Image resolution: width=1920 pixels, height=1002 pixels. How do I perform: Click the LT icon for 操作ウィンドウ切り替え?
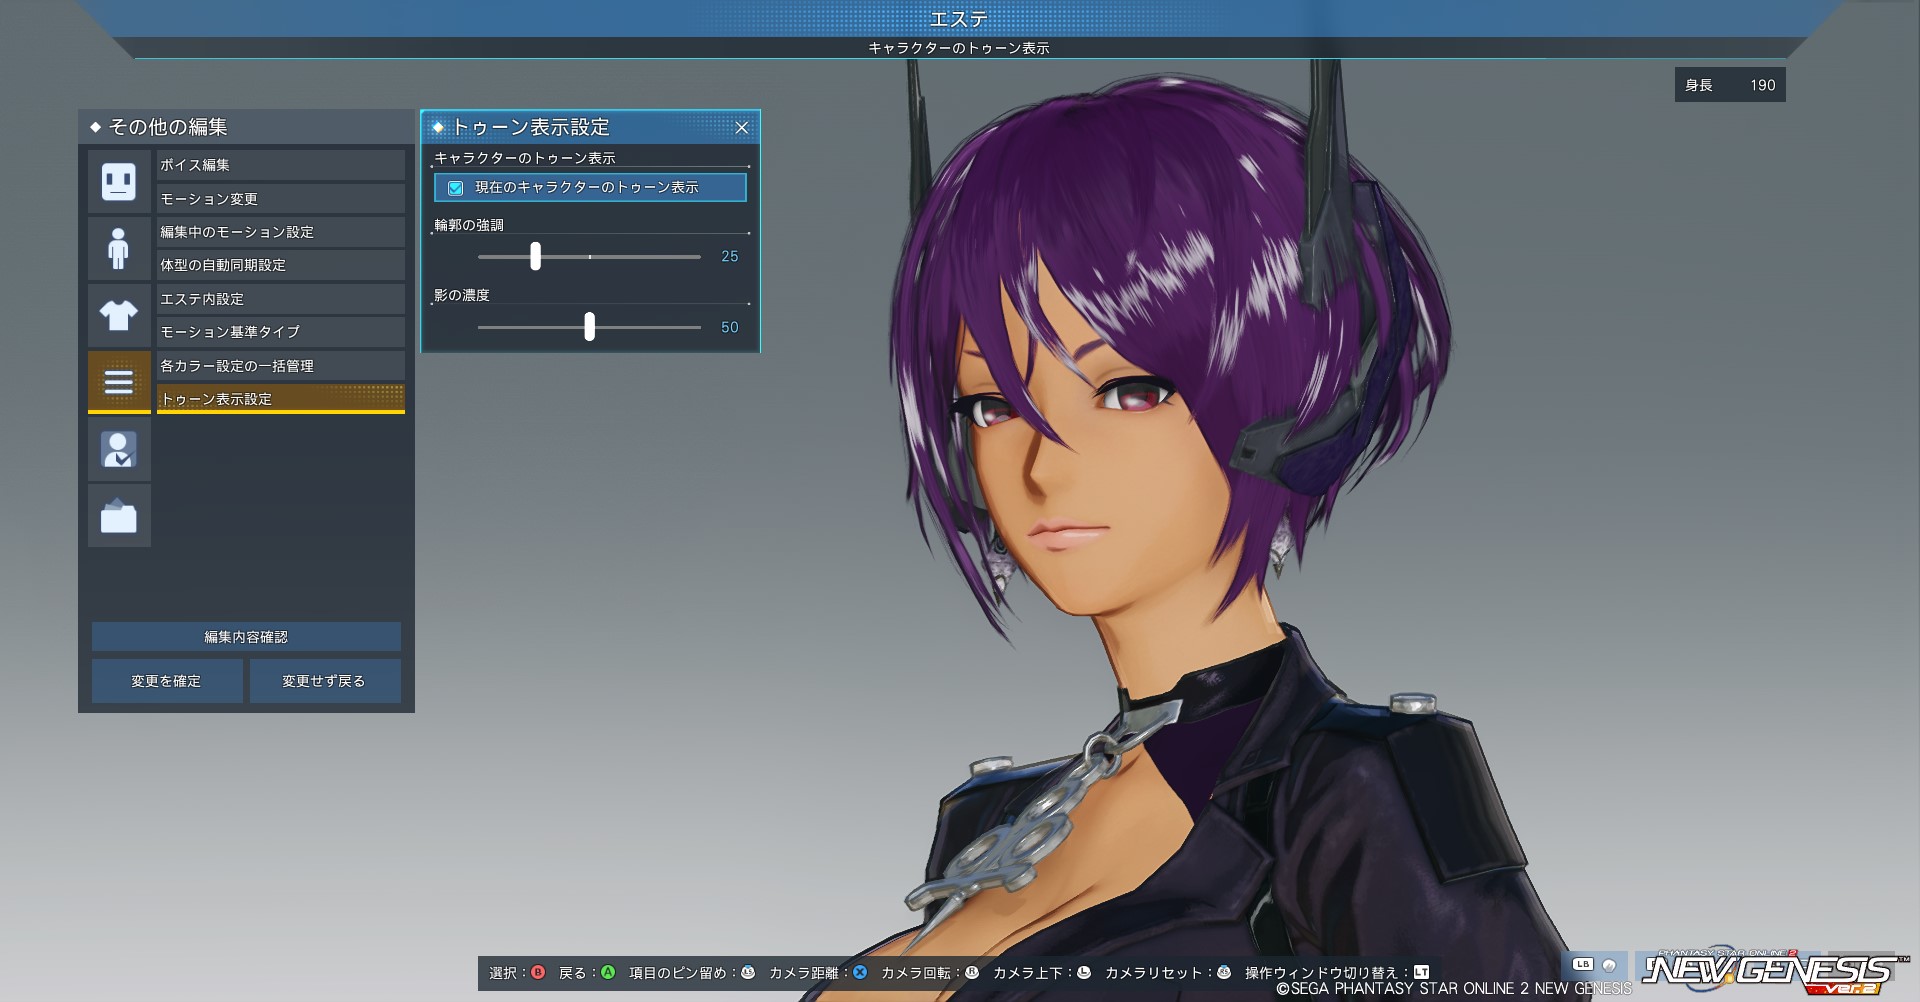1421,972
